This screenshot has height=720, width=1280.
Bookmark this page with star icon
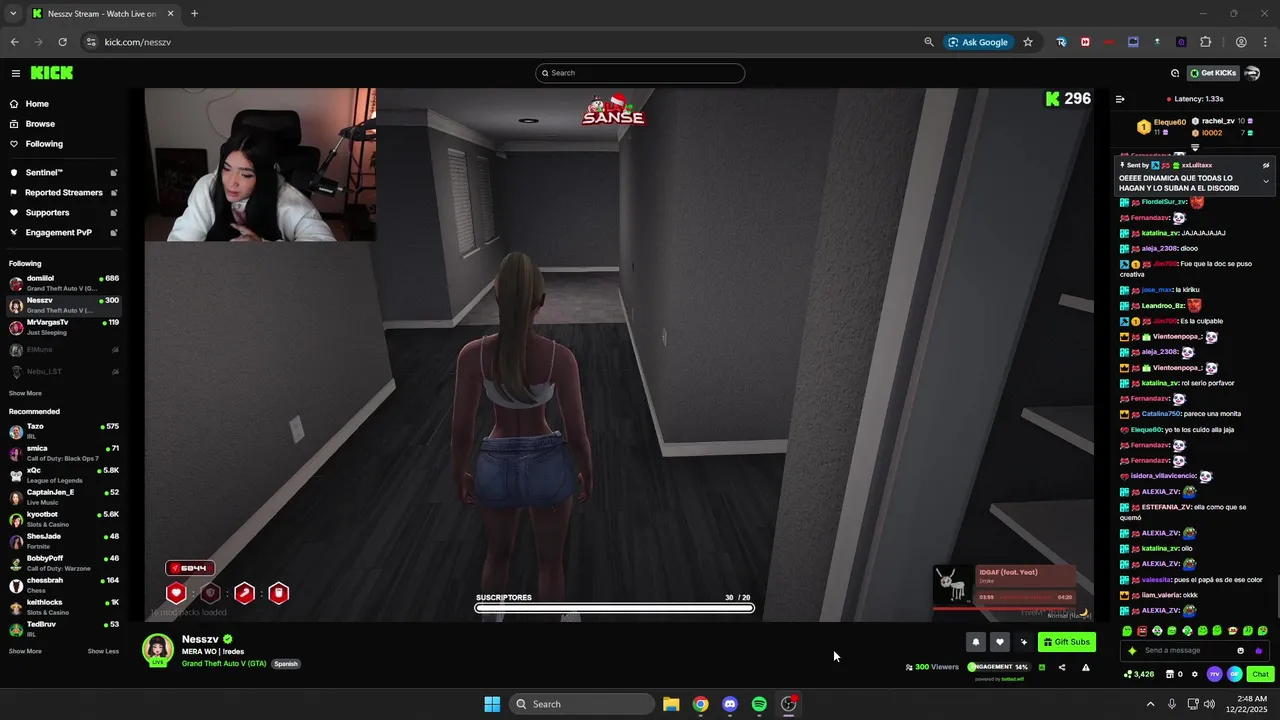coord(1027,42)
